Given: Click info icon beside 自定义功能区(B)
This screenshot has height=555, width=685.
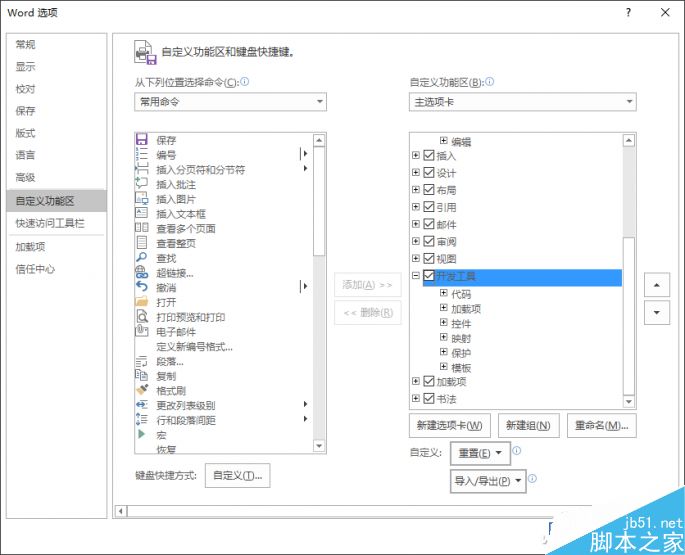Looking at the screenshot, I should coord(490,82).
